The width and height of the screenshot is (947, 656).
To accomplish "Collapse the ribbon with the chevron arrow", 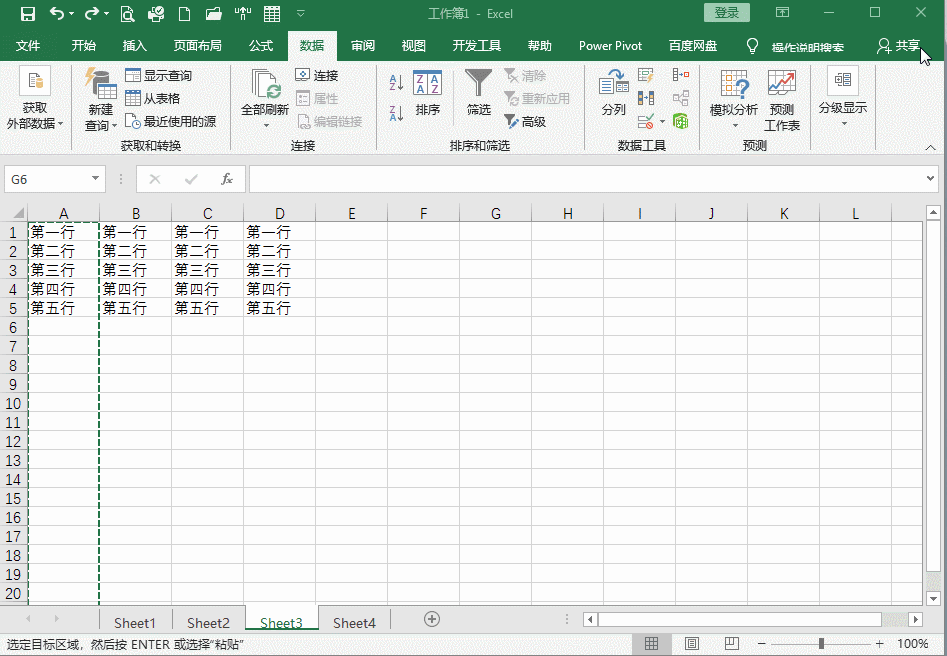I will (x=930, y=147).
